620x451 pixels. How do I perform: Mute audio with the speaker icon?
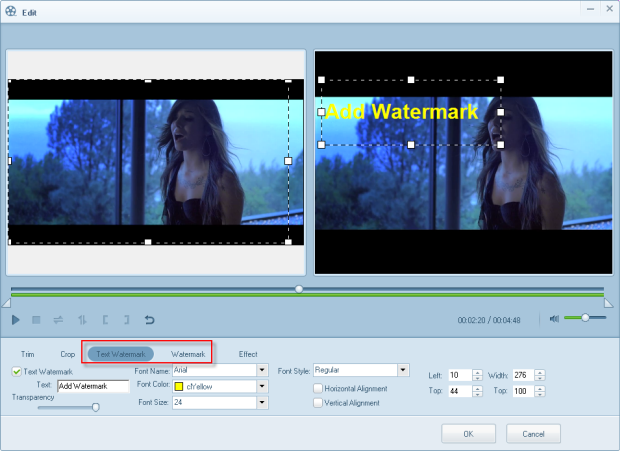[553, 319]
